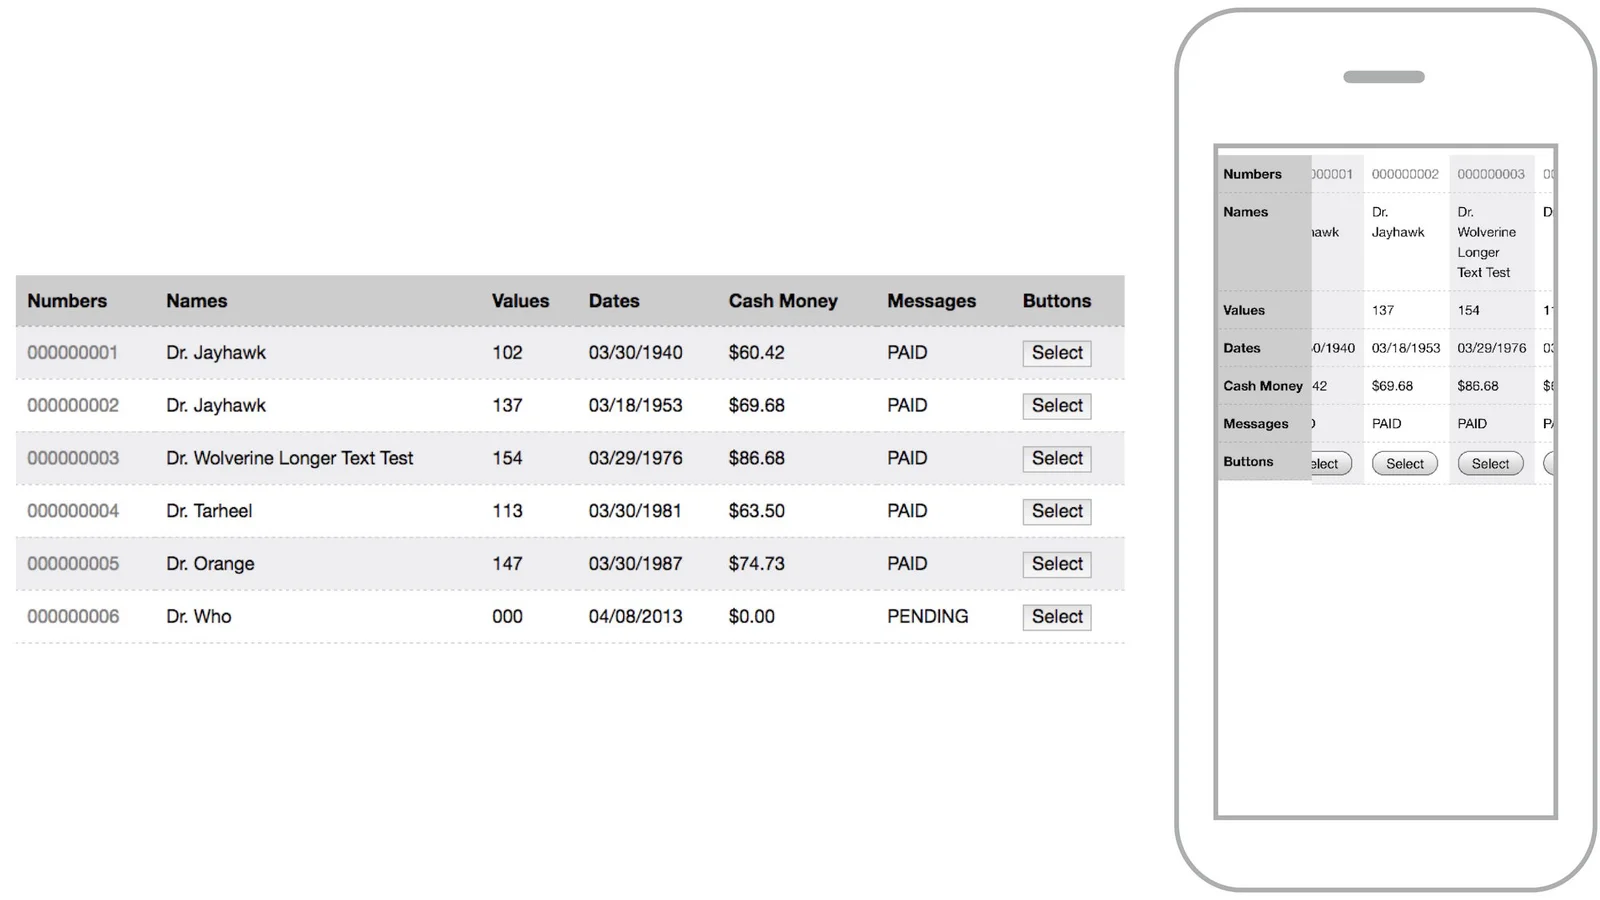This screenshot has width=1600, height=900.
Task: Click the 04/08/2013 date cell
Action: click(635, 617)
